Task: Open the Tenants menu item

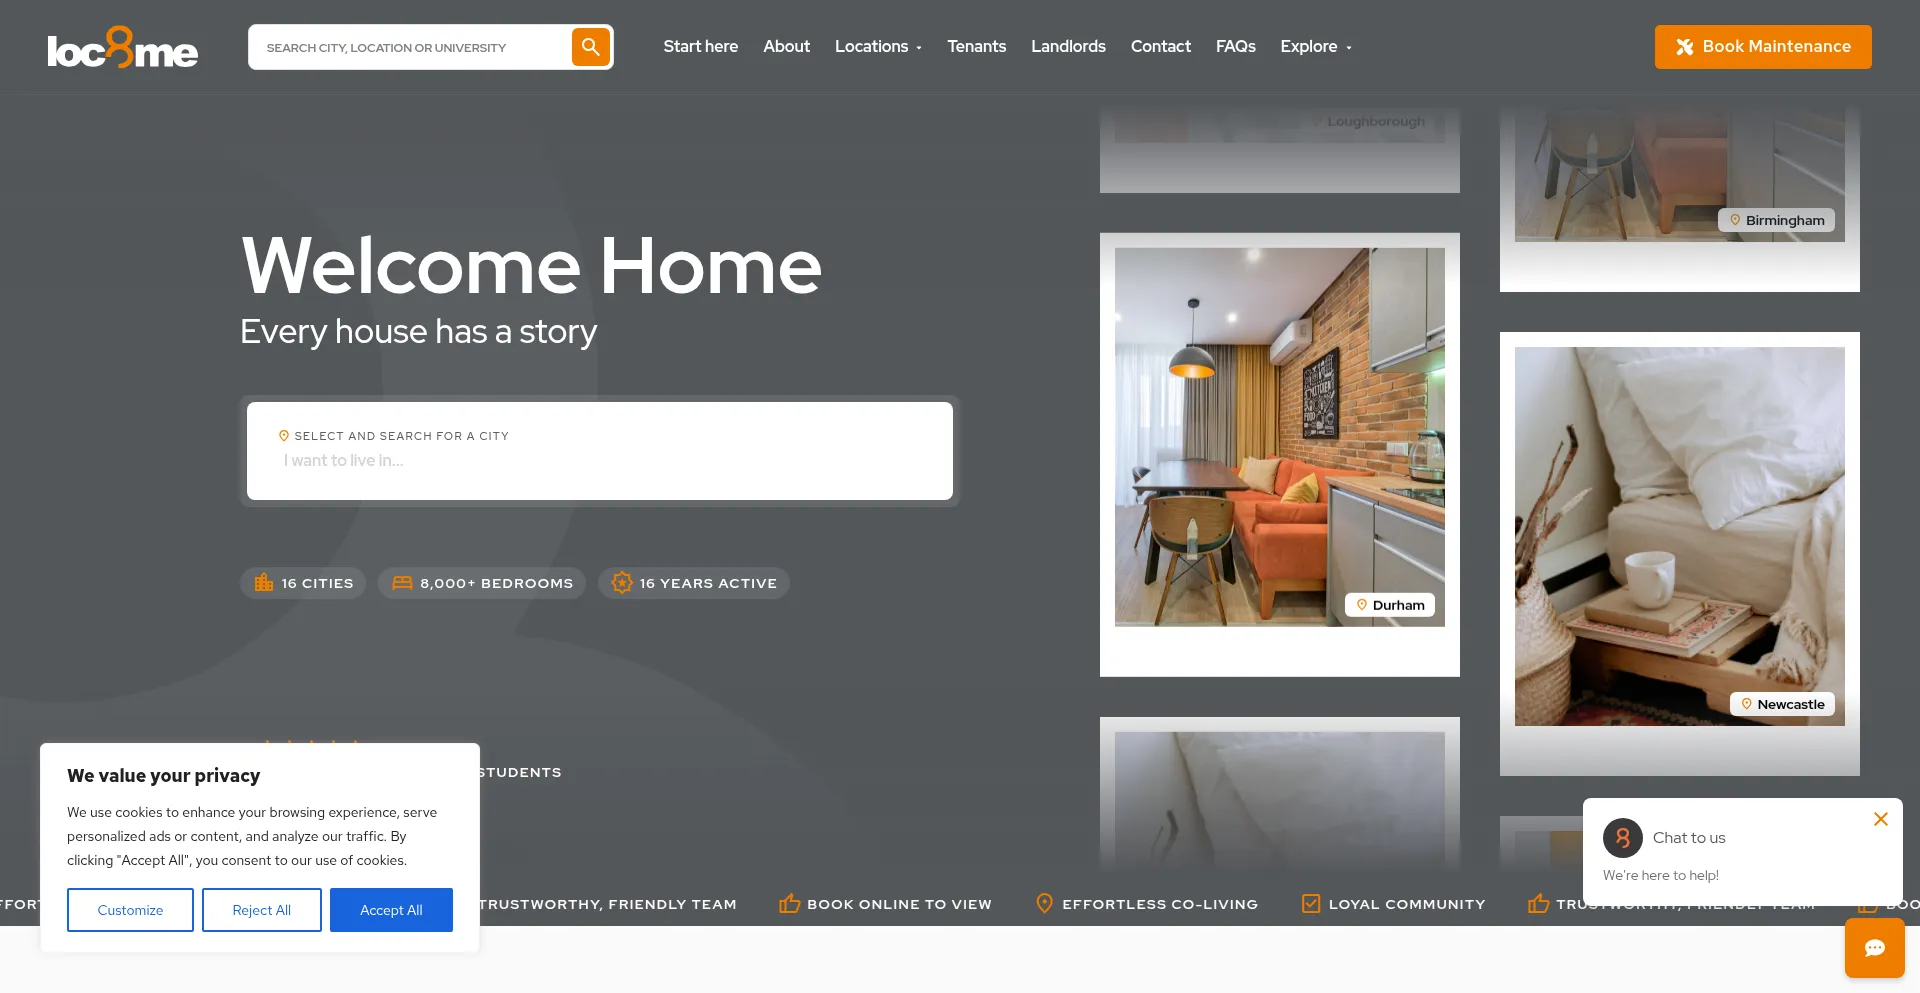Action: coord(976,47)
